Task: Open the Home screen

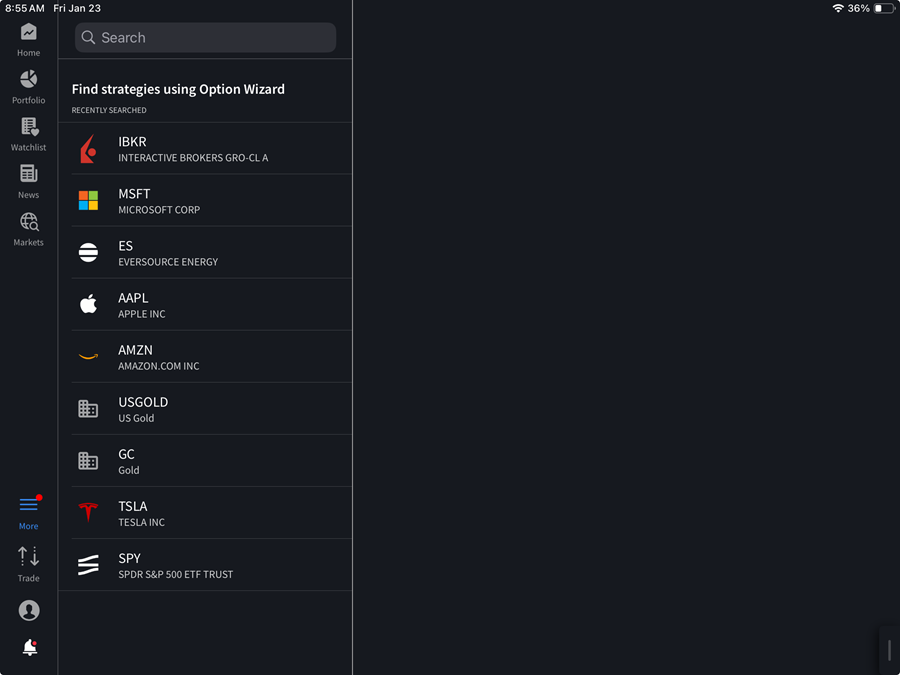Action: click(28, 37)
